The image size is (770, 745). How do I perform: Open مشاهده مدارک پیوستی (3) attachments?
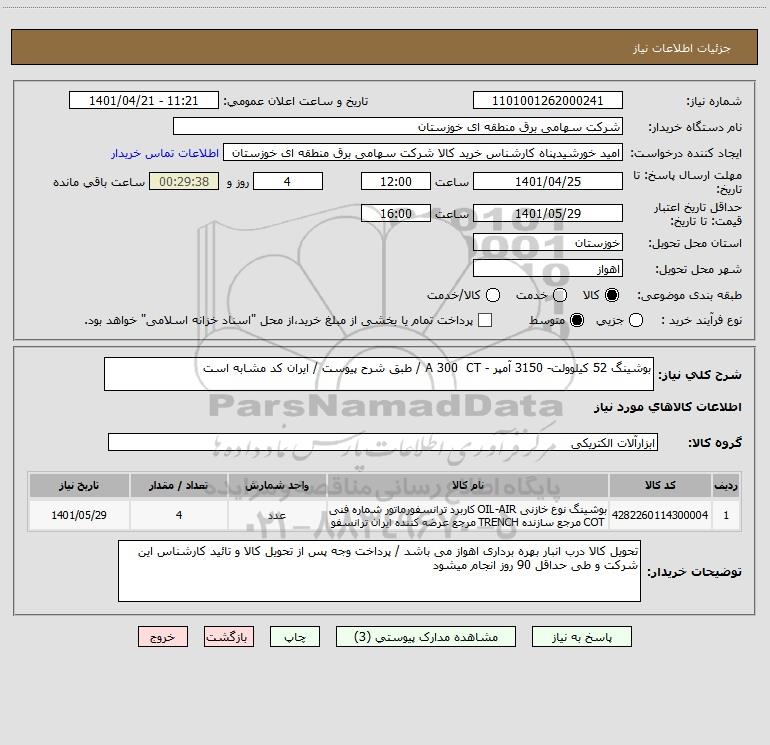point(426,637)
